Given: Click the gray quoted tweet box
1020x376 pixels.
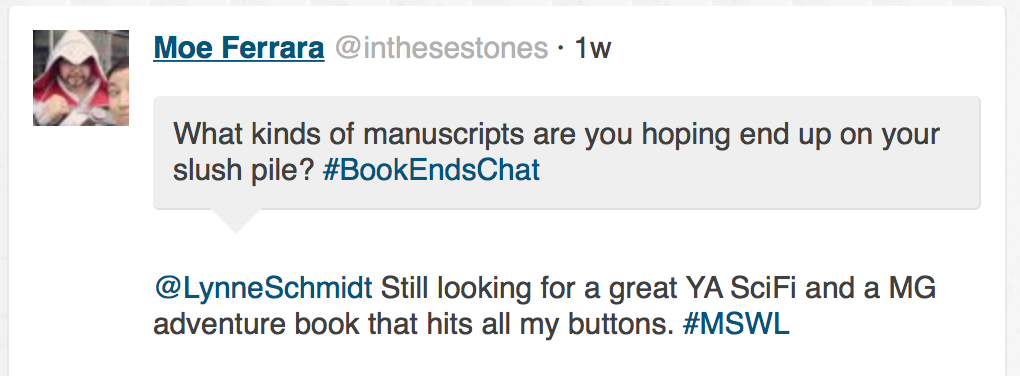Looking at the screenshot, I should coord(567,153).
